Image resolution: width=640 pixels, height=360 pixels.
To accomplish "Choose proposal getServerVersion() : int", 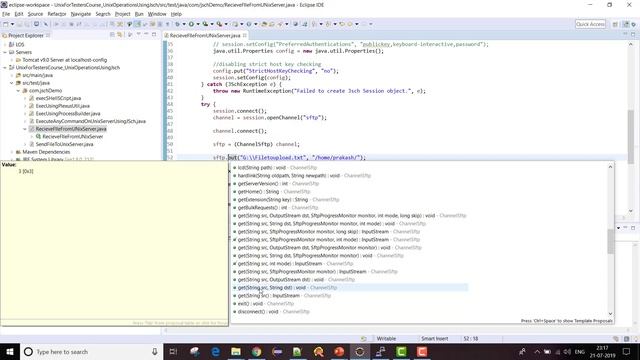I will [x=276, y=184].
